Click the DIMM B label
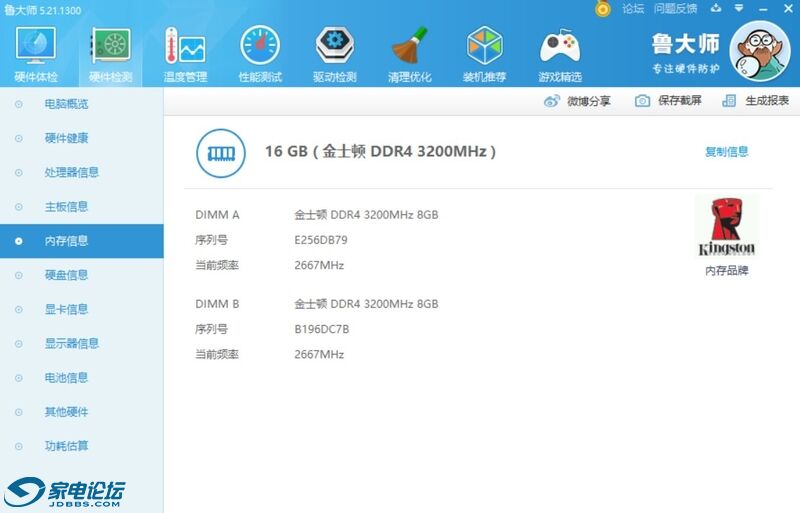The height and width of the screenshot is (513, 800). click(217, 304)
